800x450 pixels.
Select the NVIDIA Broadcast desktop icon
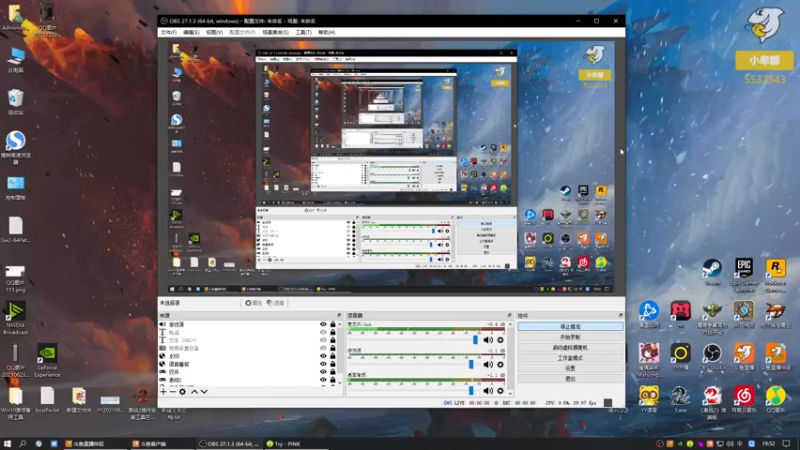(16, 317)
